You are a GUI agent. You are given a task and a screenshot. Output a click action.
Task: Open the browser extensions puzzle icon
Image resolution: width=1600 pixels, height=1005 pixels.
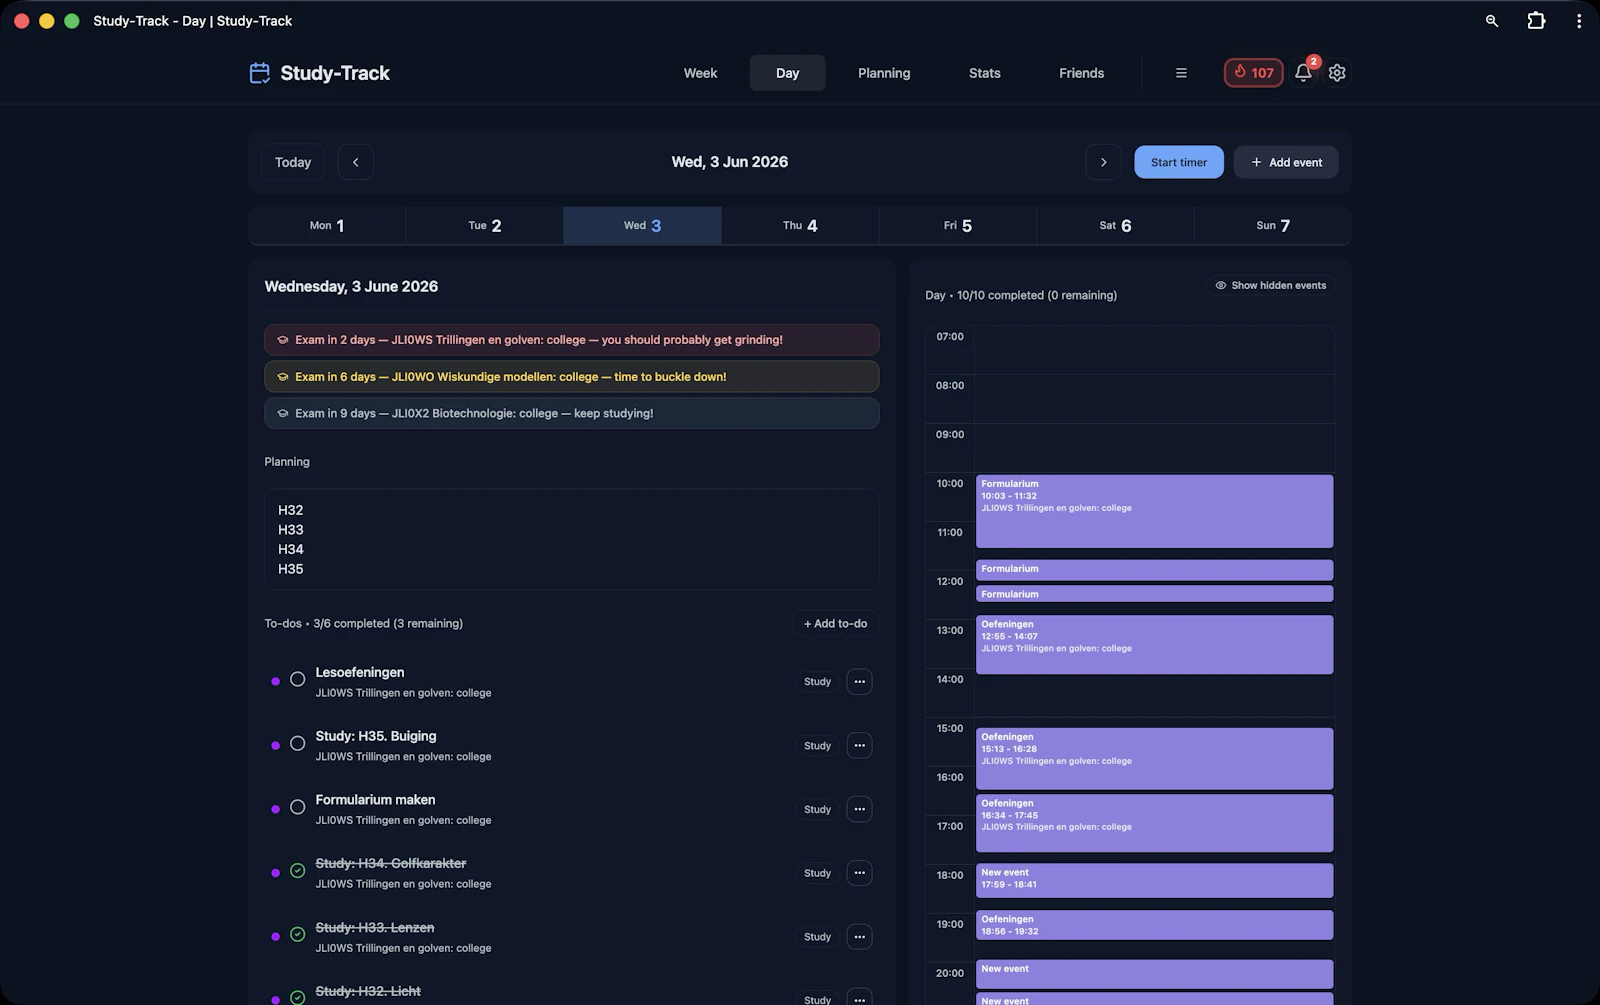(1536, 21)
